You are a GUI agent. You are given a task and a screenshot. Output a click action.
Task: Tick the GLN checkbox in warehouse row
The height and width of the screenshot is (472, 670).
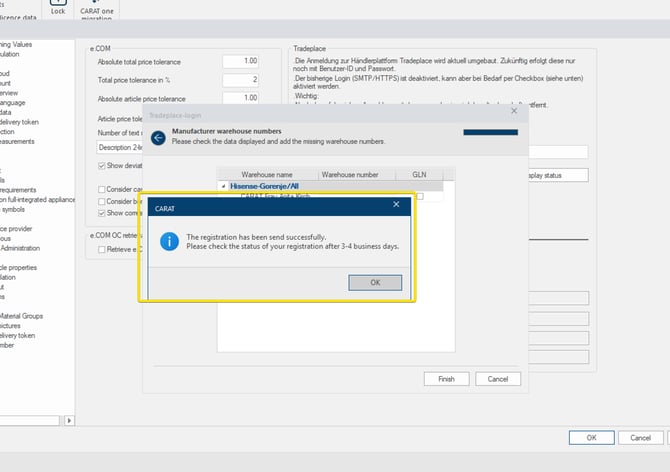pos(420,196)
